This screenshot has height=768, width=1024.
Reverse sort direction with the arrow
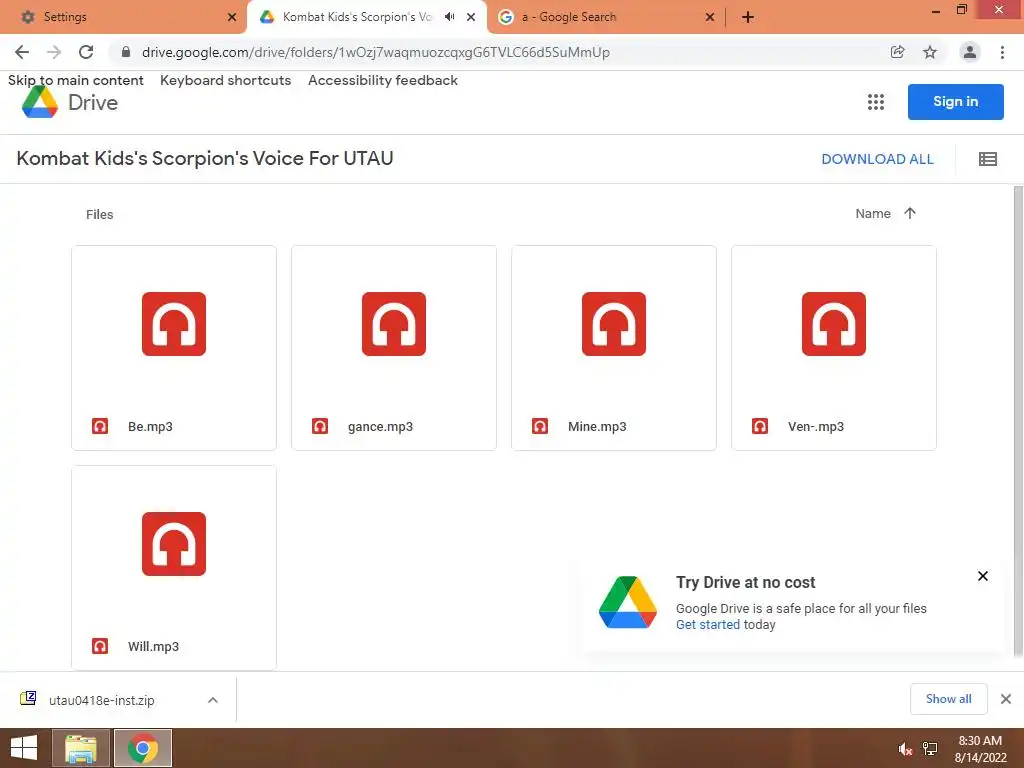[x=910, y=213]
